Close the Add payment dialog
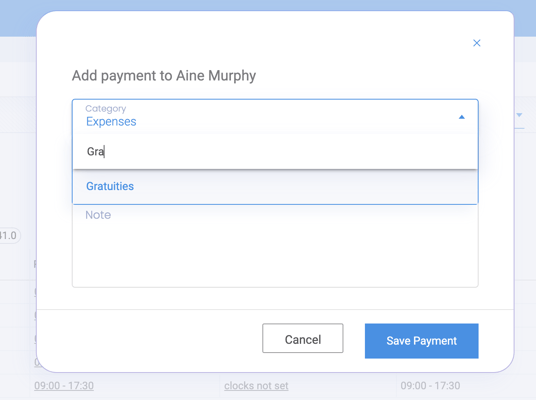 477,43
